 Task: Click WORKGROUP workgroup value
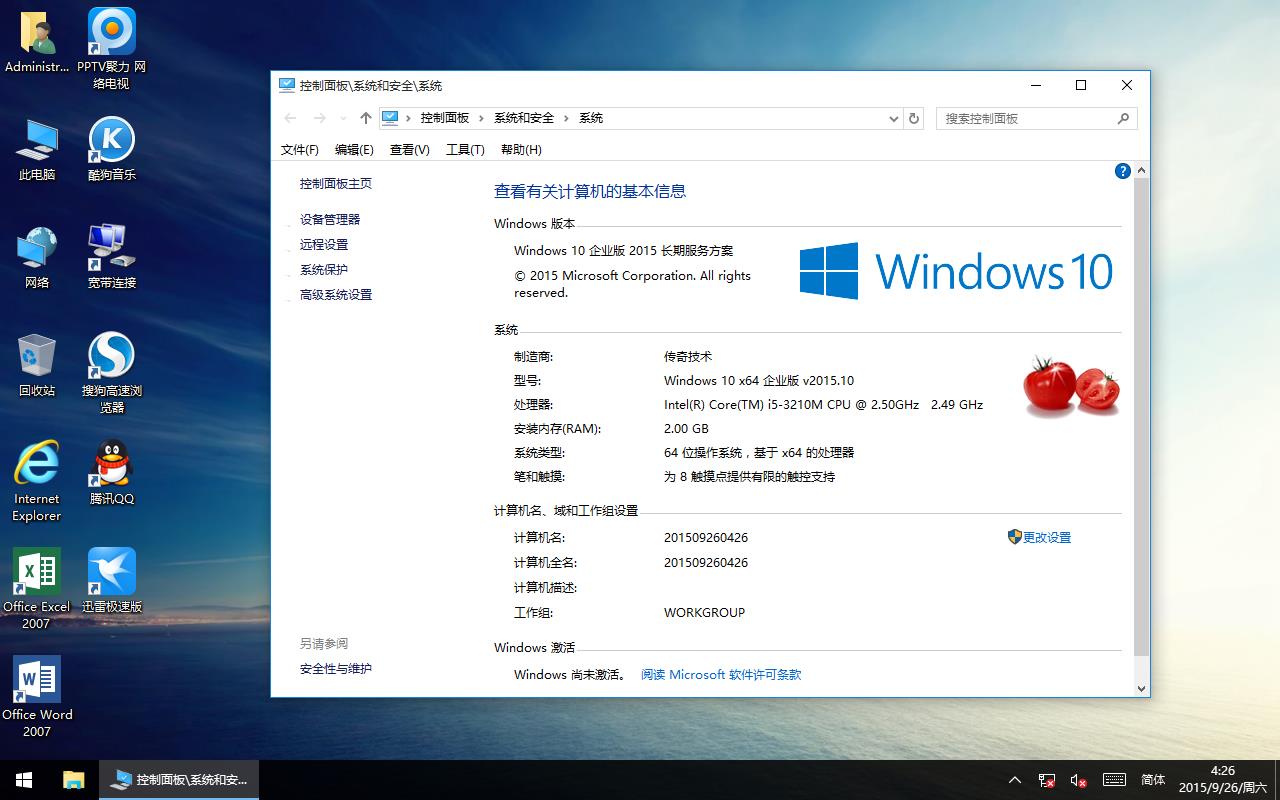click(704, 612)
